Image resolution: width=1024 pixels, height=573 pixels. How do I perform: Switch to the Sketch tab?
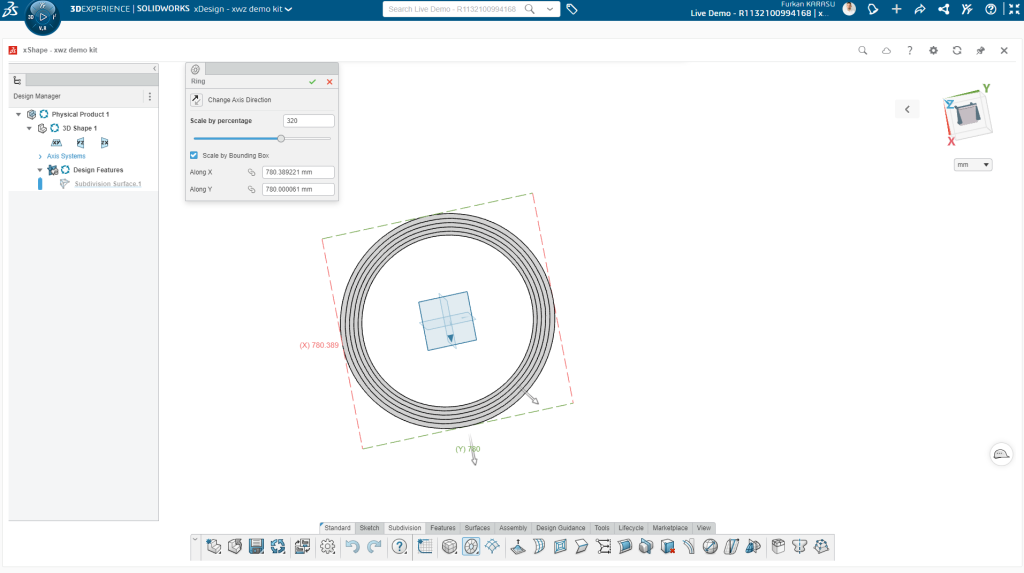pos(369,527)
